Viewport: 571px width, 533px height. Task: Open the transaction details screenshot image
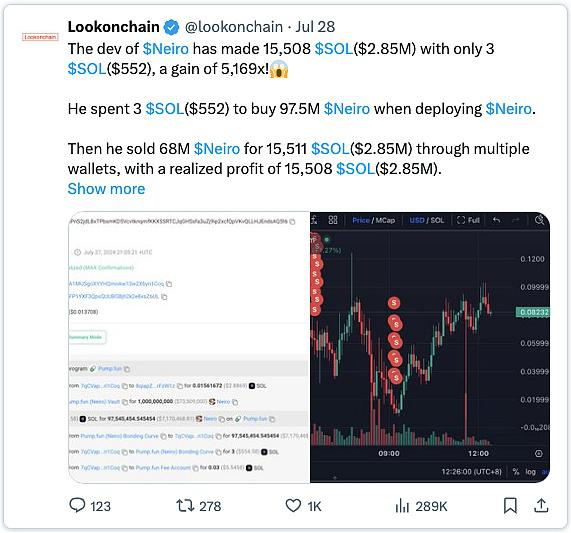[x=189, y=347]
